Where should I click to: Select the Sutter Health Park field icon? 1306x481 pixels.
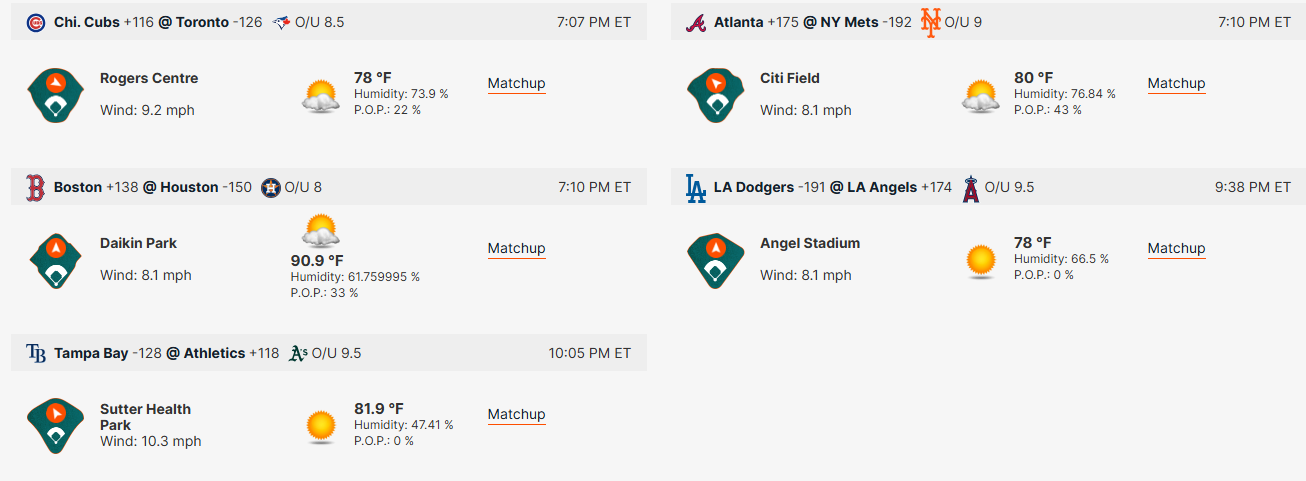(x=55, y=426)
